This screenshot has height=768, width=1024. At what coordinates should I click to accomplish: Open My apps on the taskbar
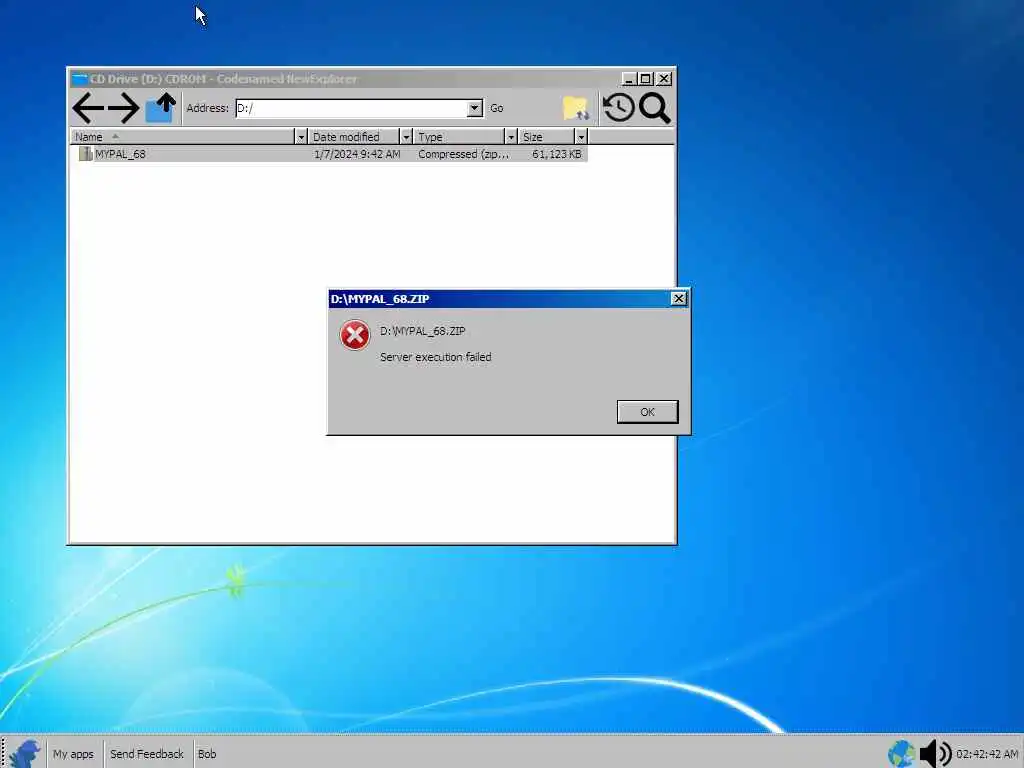pyautogui.click(x=73, y=754)
